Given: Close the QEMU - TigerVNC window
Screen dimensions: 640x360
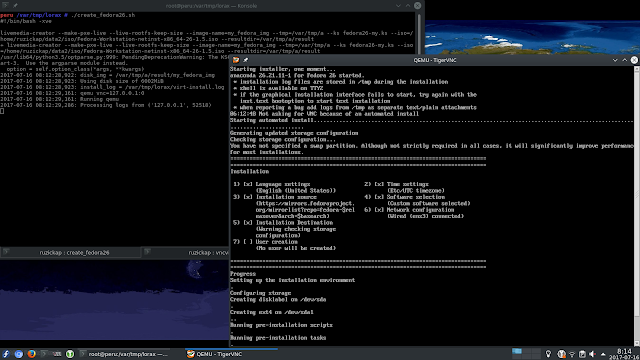Looking at the screenshot, I should [634, 60].
